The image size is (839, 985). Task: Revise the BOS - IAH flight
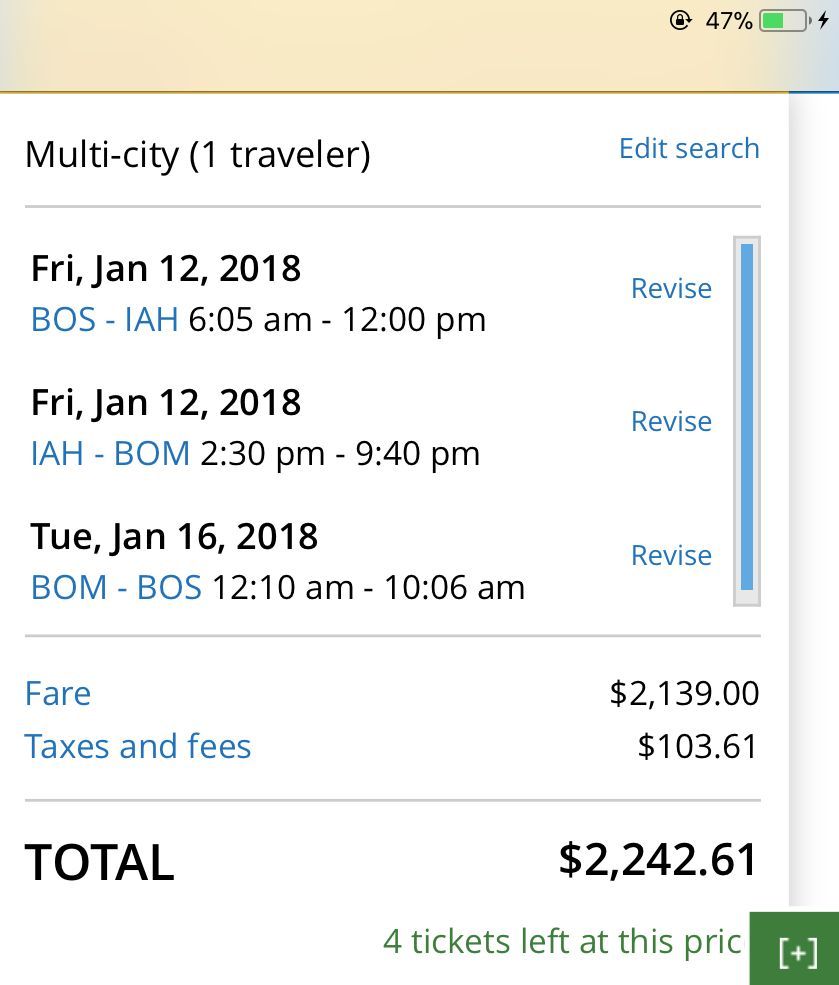pyautogui.click(x=671, y=289)
